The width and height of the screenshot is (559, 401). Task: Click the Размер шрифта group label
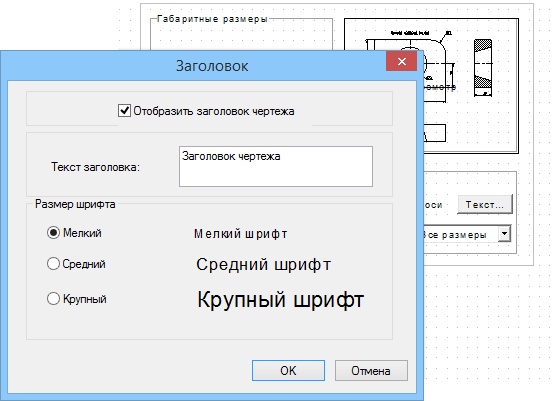75,204
